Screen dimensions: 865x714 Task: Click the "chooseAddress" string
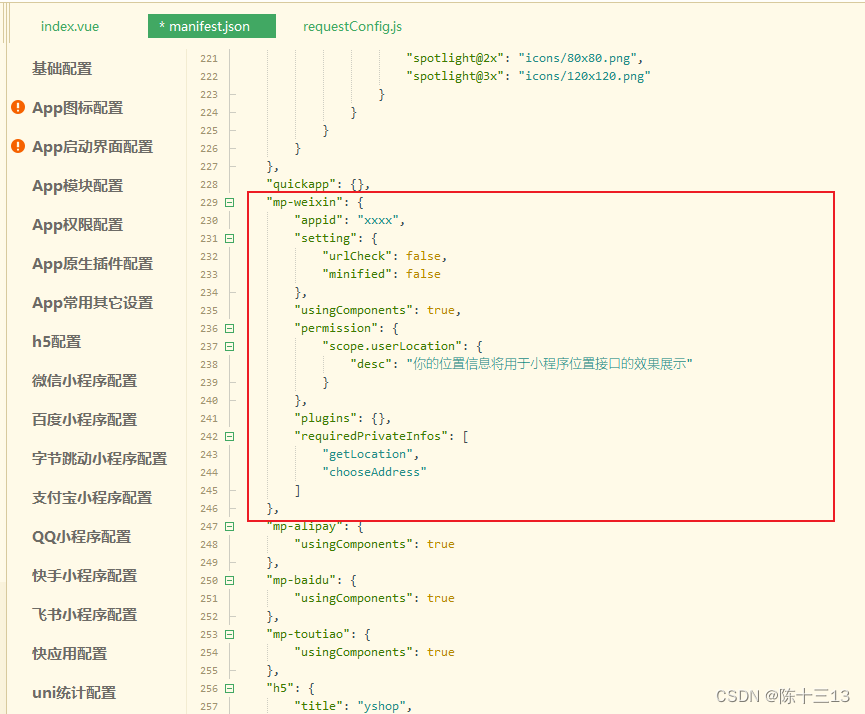[375, 472]
